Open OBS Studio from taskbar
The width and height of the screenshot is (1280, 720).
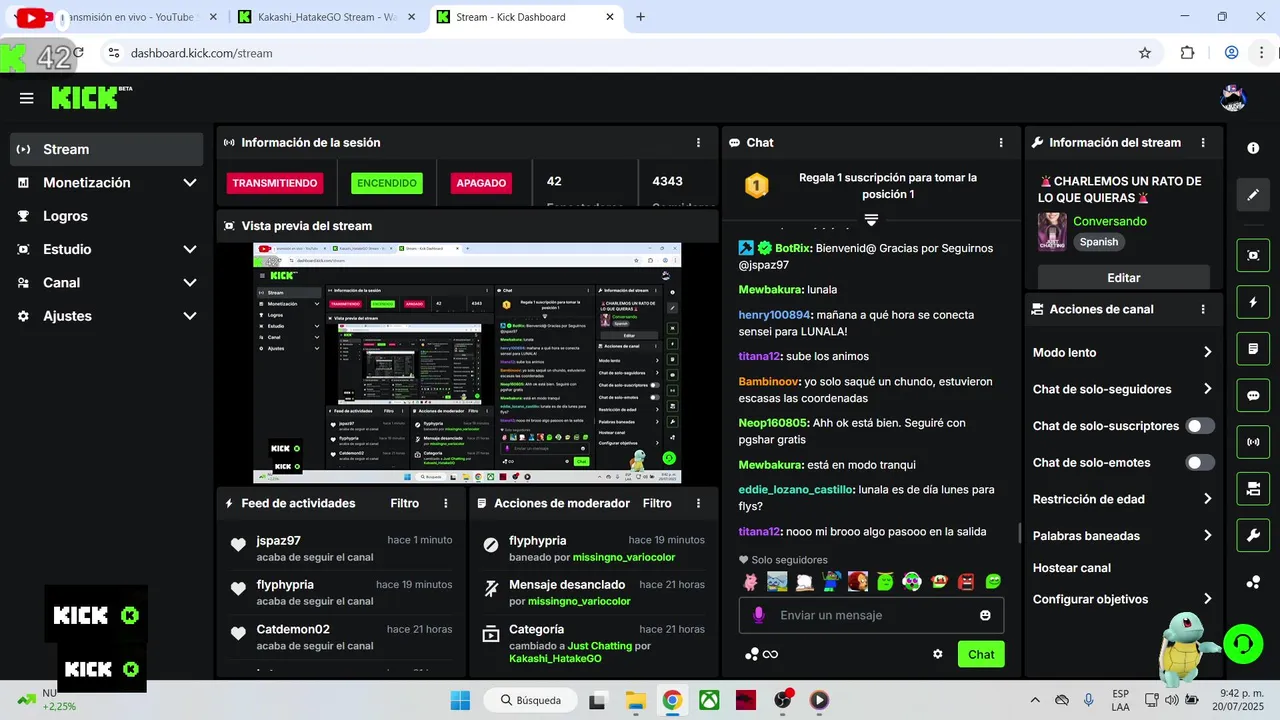(782, 700)
